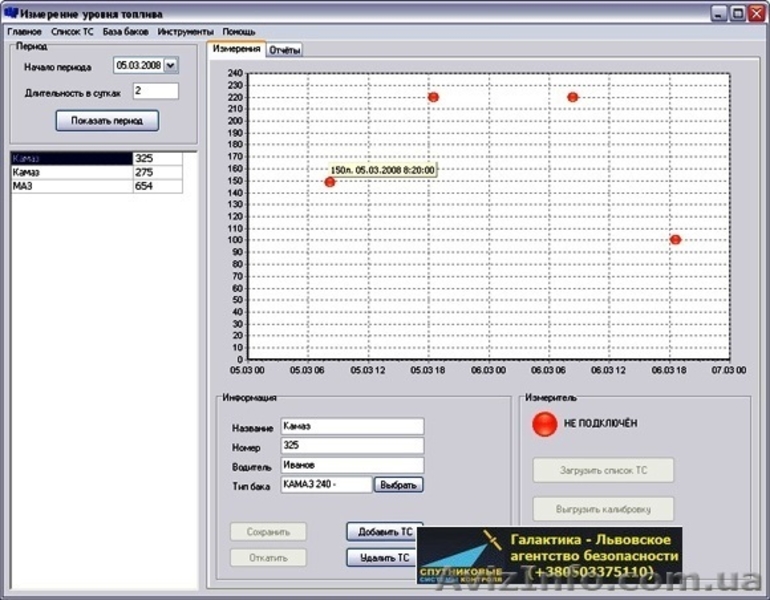
Task: Click the application icon in title bar
Action: (11, 13)
